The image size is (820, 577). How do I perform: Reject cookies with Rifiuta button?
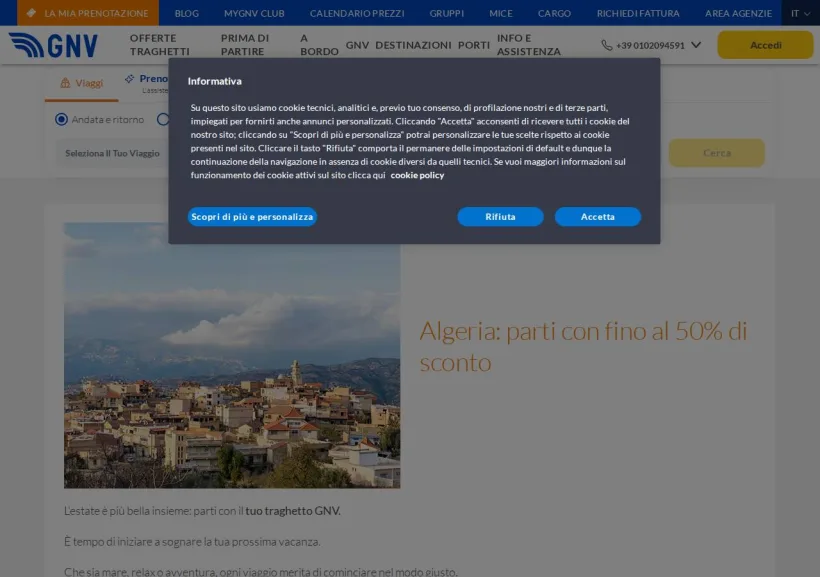(x=500, y=217)
